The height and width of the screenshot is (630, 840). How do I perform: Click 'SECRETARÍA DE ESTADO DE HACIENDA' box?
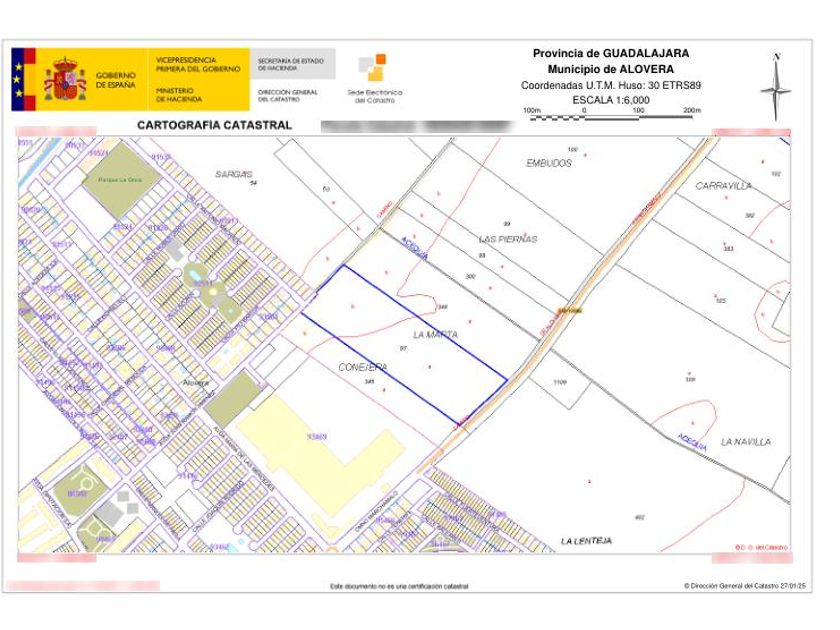(292, 64)
